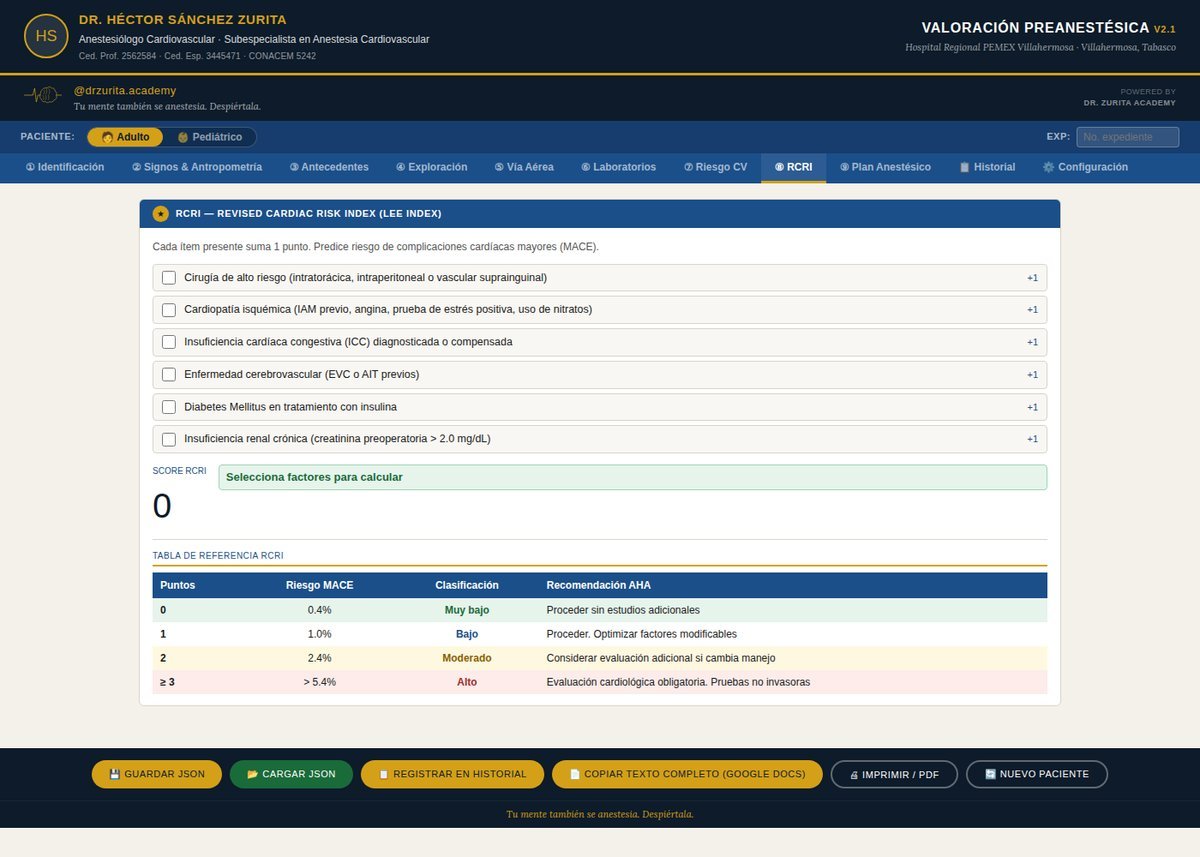Click +1 on Diabetes Mellitus row
The width and height of the screenshot is (1200, 857).
1032,407
